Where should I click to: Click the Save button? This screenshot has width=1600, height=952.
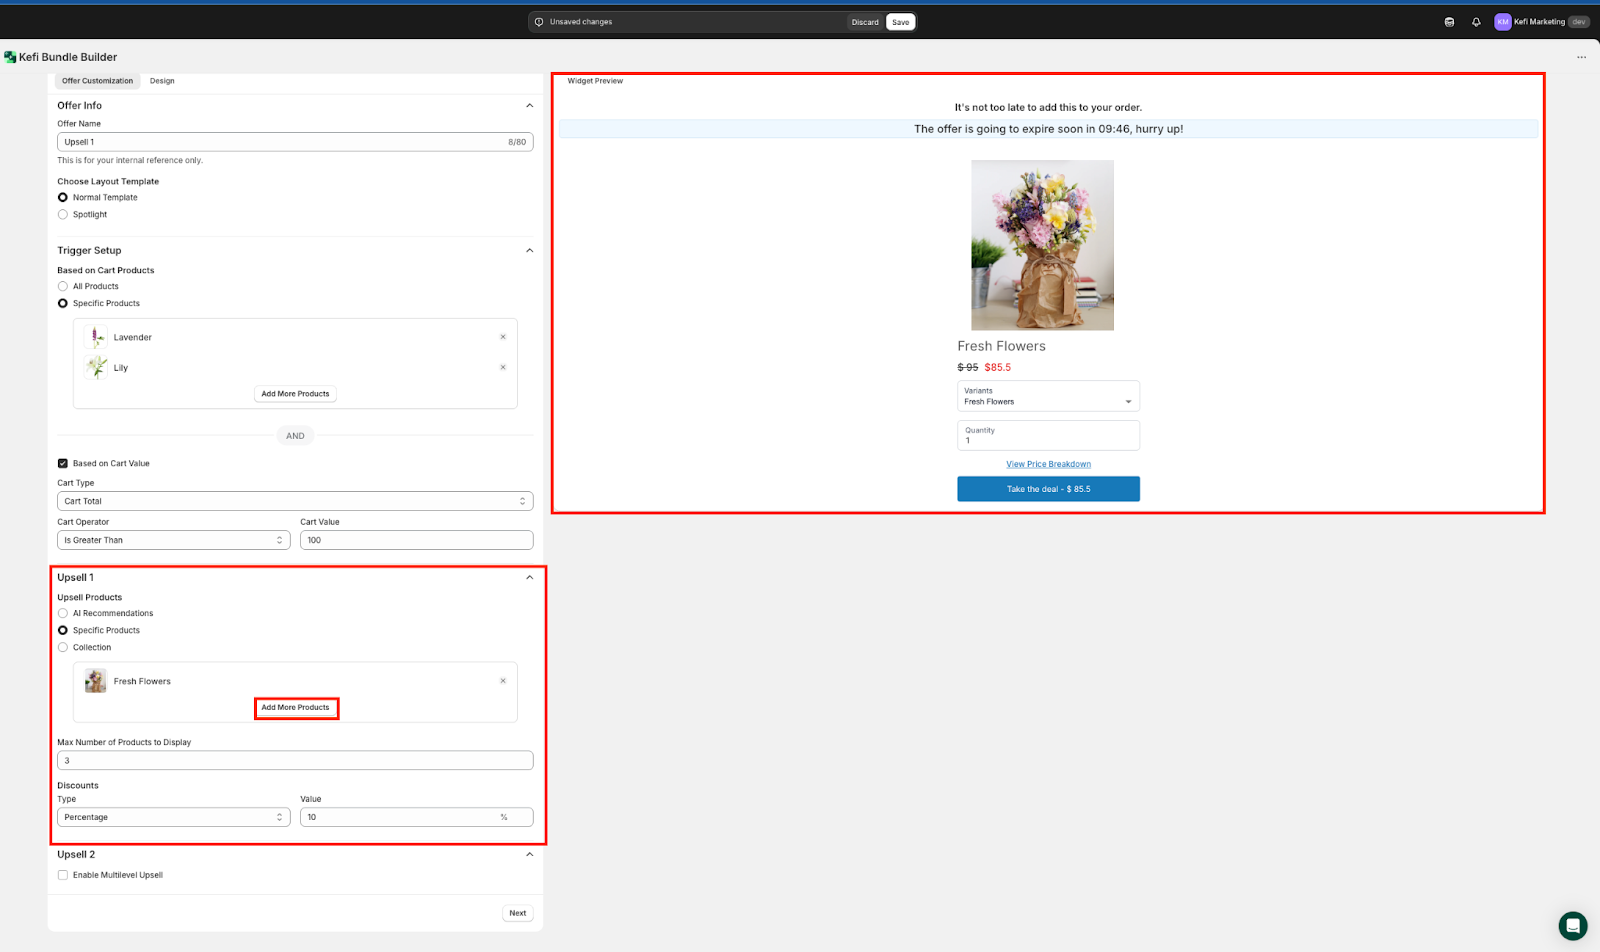[x=900, y=22]
